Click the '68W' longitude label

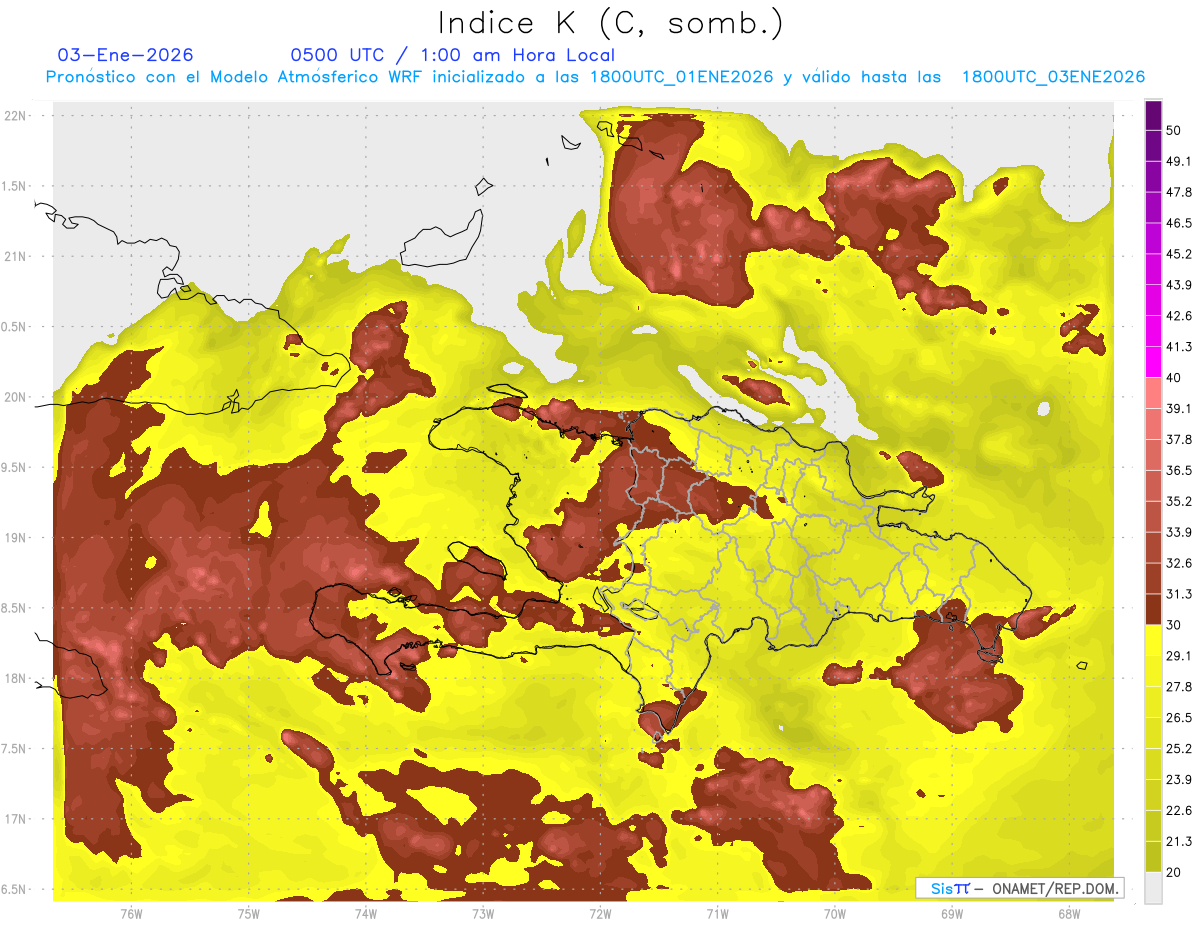coord(1069,913)
